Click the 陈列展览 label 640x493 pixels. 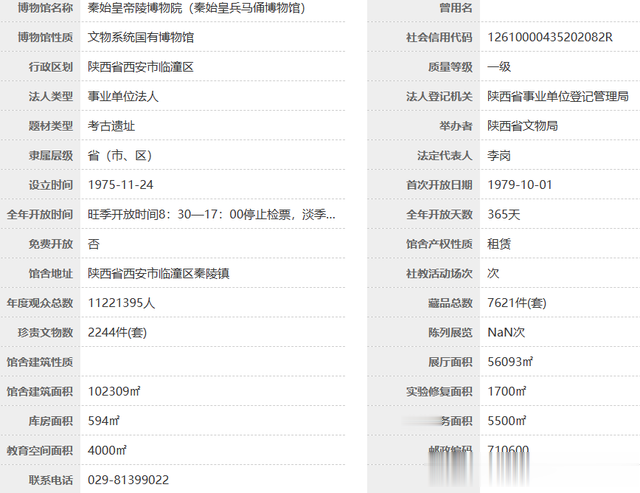(450, 333)
